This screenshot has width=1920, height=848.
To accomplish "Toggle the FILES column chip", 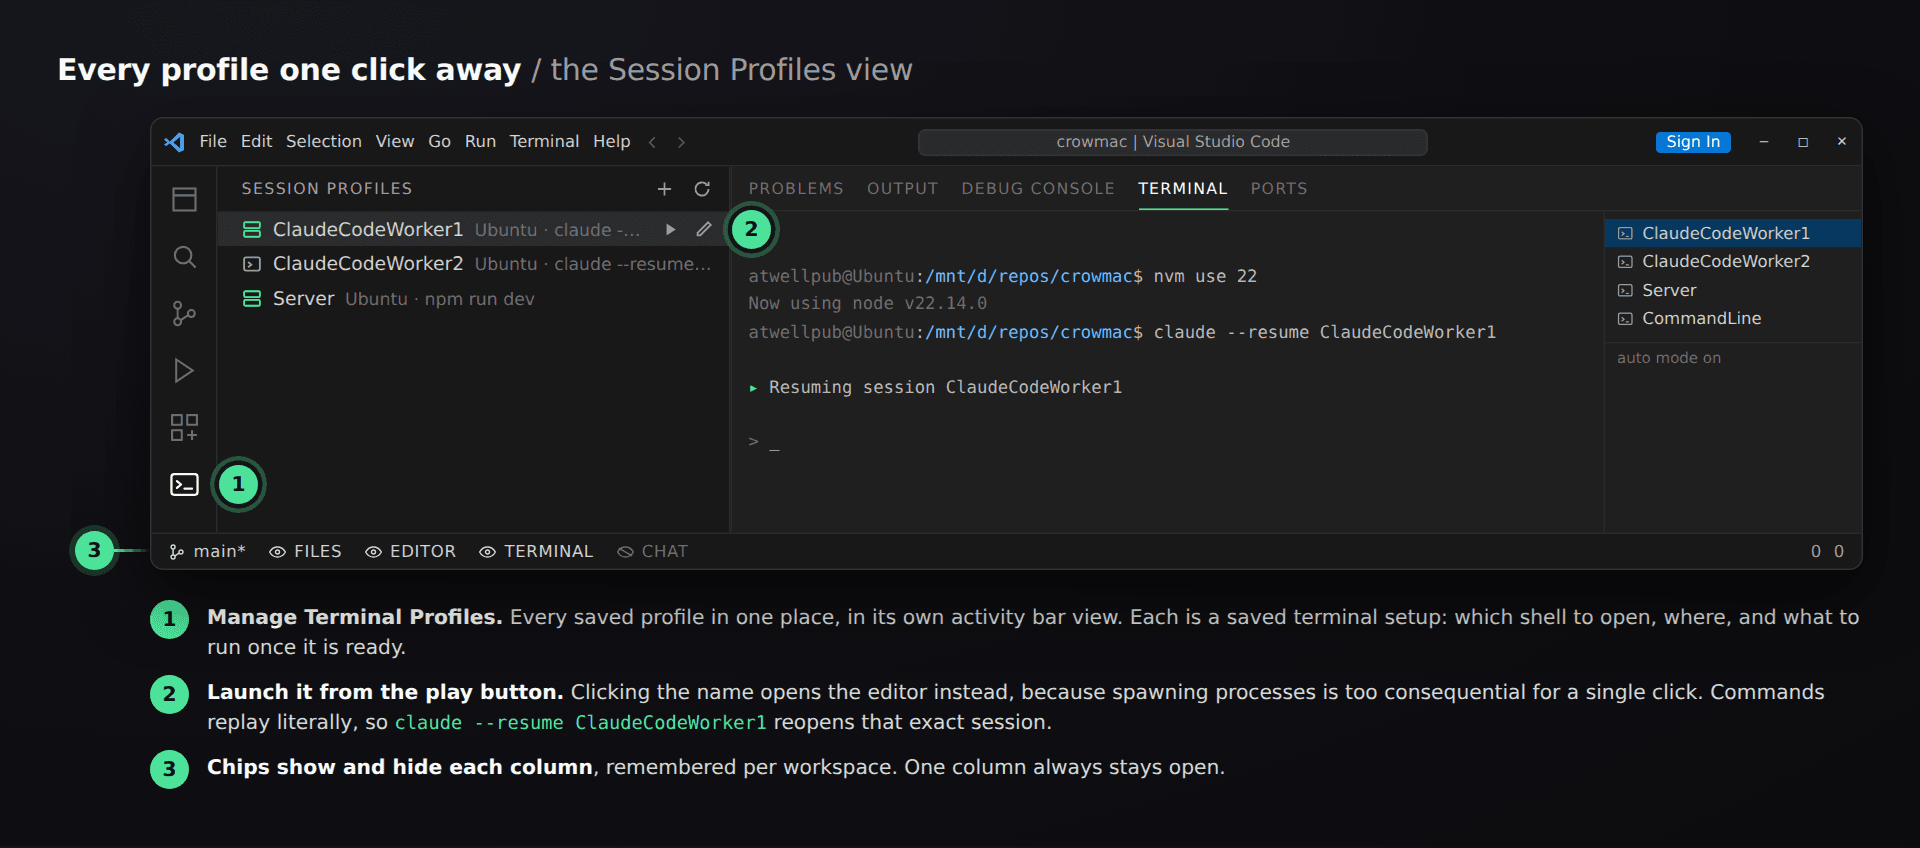I will tap(305, 552).
